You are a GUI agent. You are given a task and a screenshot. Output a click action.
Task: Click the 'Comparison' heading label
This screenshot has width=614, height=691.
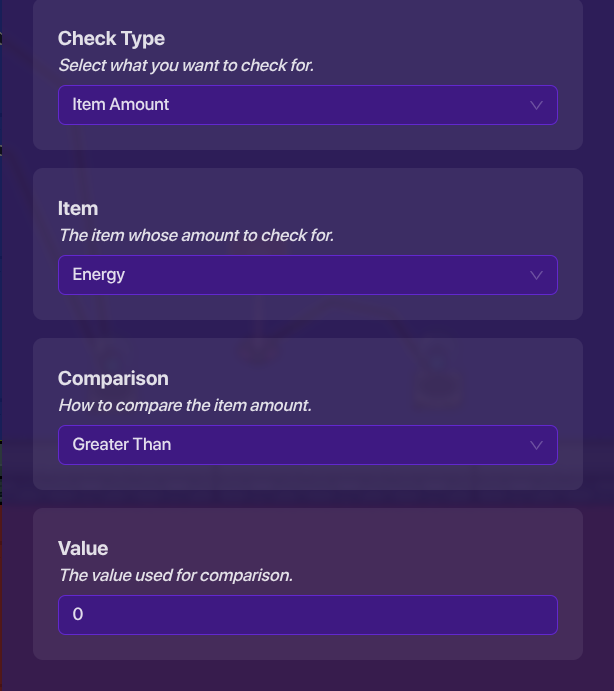pos(113,379)
